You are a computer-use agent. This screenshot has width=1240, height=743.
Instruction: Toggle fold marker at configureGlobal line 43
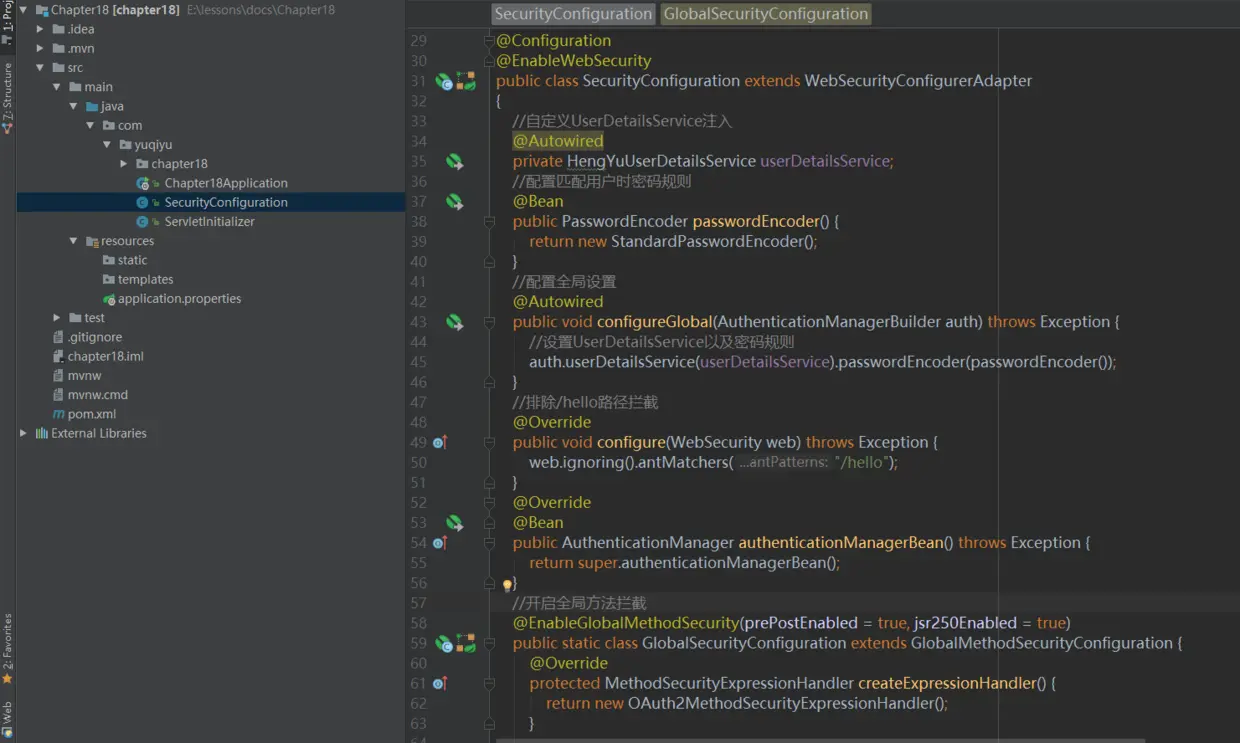[x=489, y=322]
